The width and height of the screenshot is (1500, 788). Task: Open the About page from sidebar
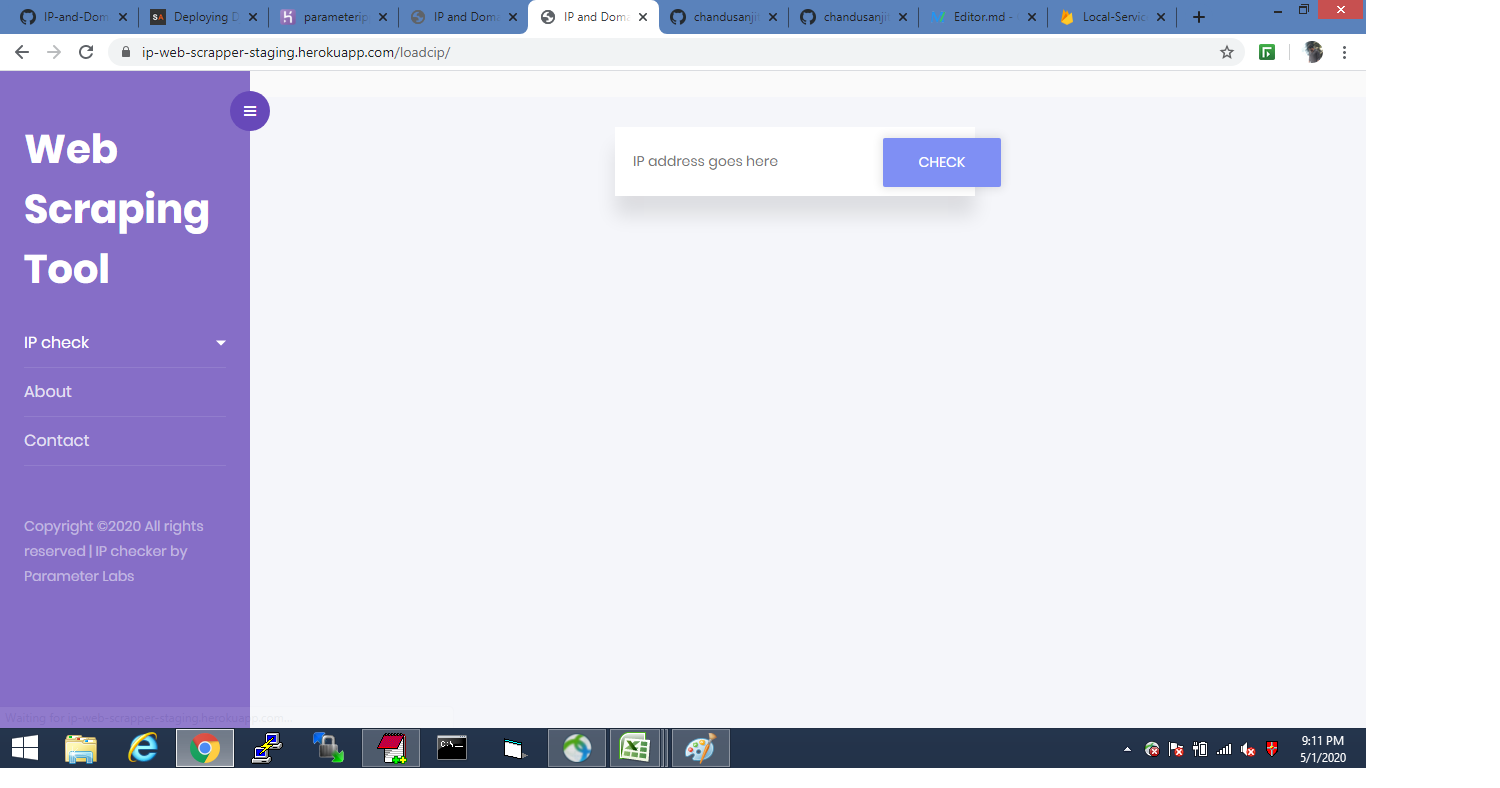click(x=48, y=392)
